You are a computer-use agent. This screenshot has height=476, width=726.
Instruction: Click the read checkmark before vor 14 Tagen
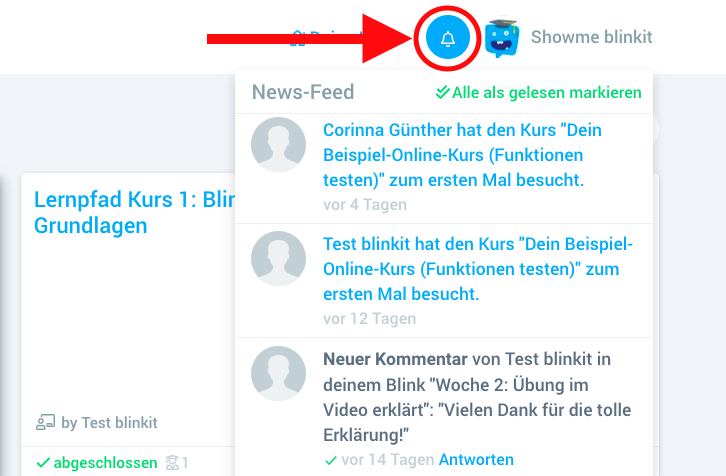331,461
